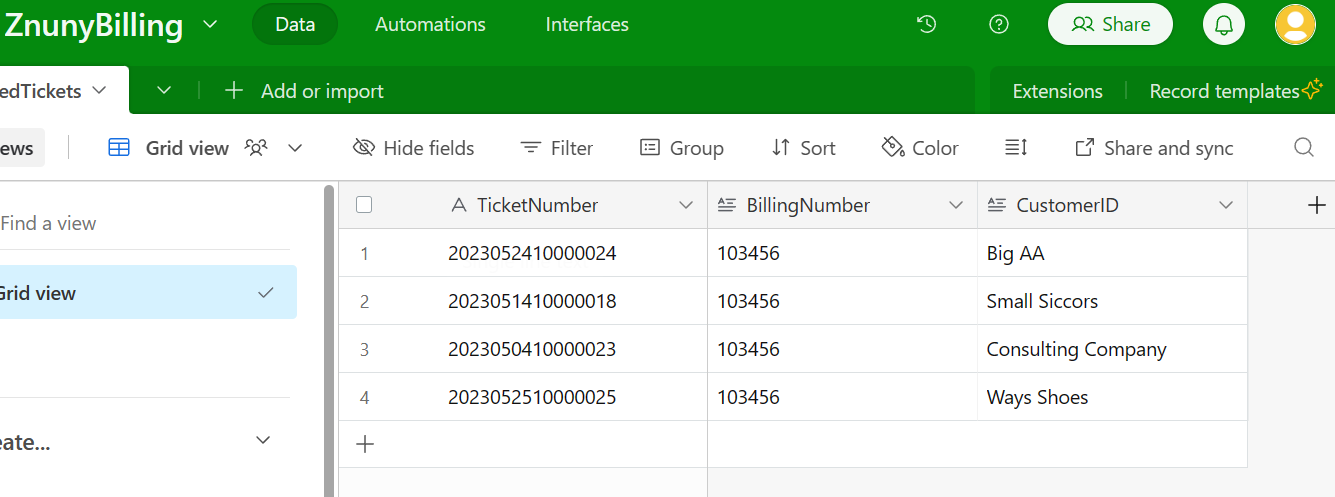Expand the TicketNumber column dropdown
The height and width of the screenshot is (497, 1335).
(686, 205)
